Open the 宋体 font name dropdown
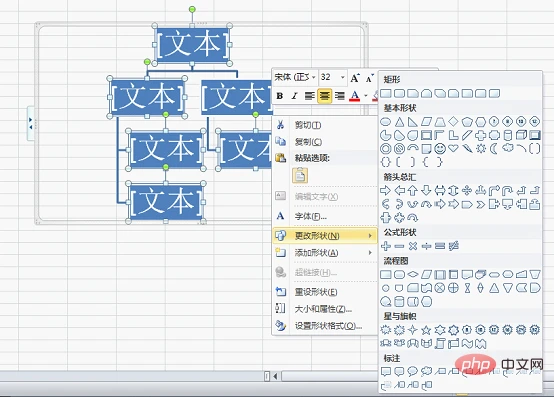Screen dimensions: 554x397 tap(313, 77)
